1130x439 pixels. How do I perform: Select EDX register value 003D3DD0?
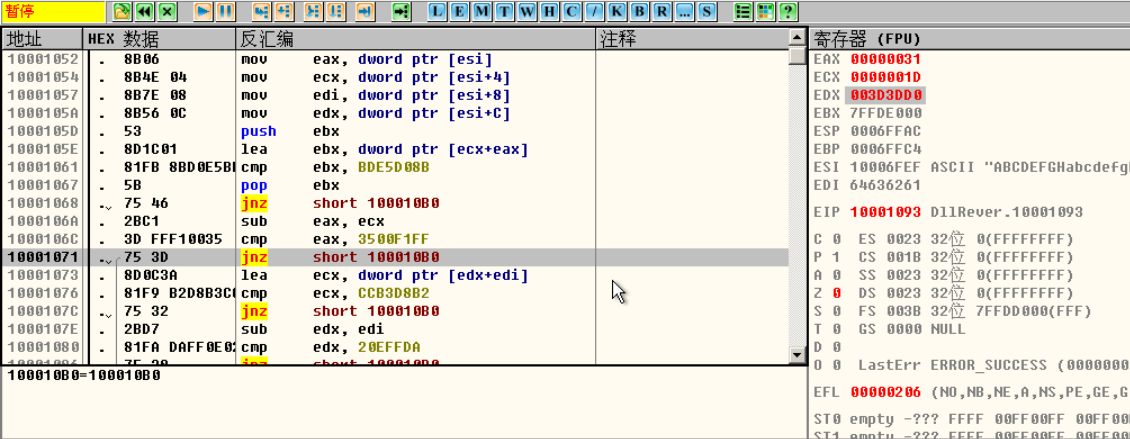886,95
